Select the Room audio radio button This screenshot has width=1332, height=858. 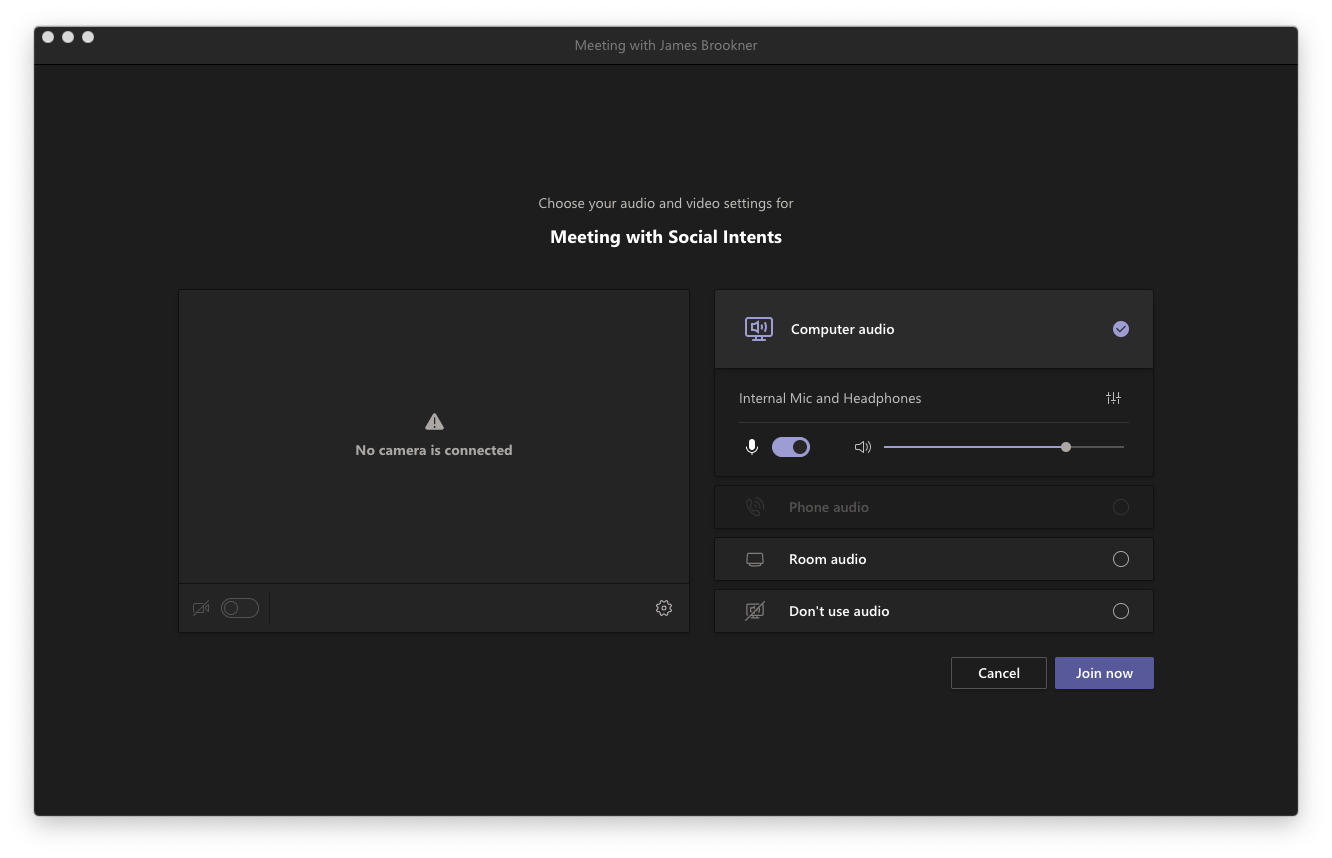[x=1121, y=559]
